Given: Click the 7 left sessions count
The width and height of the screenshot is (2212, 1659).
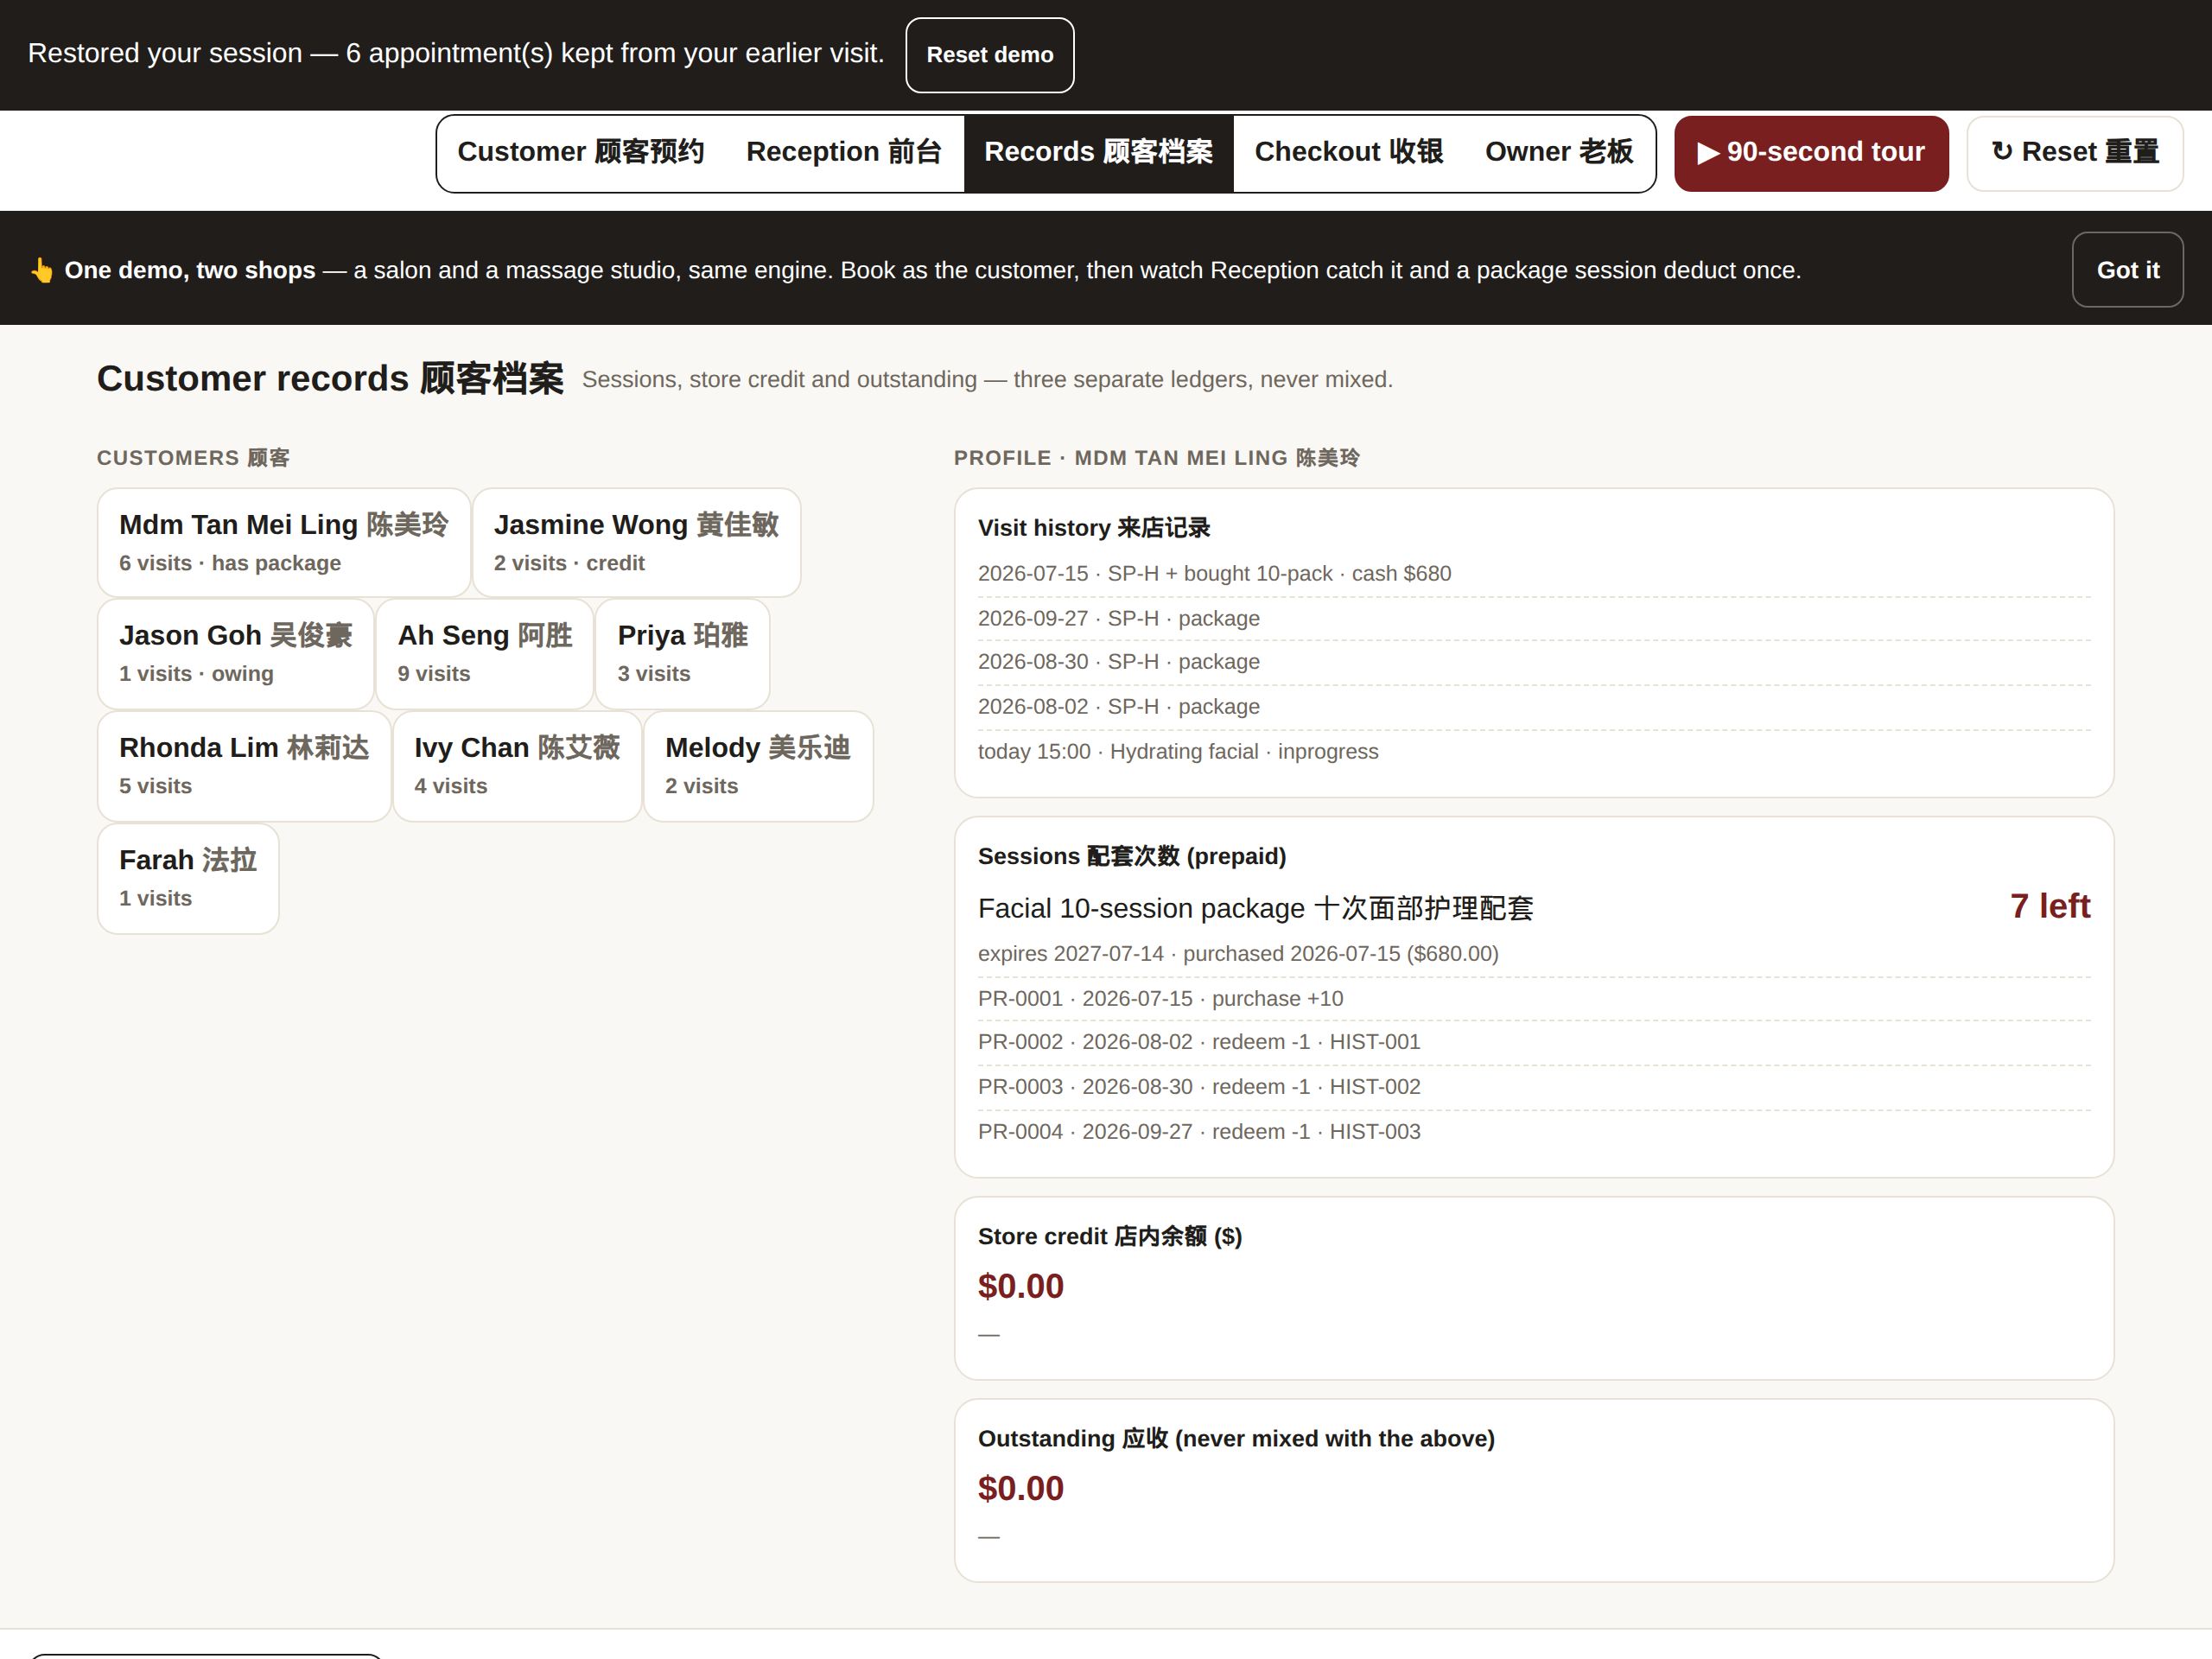Looking at the screenshot, I should [2050, 906].
